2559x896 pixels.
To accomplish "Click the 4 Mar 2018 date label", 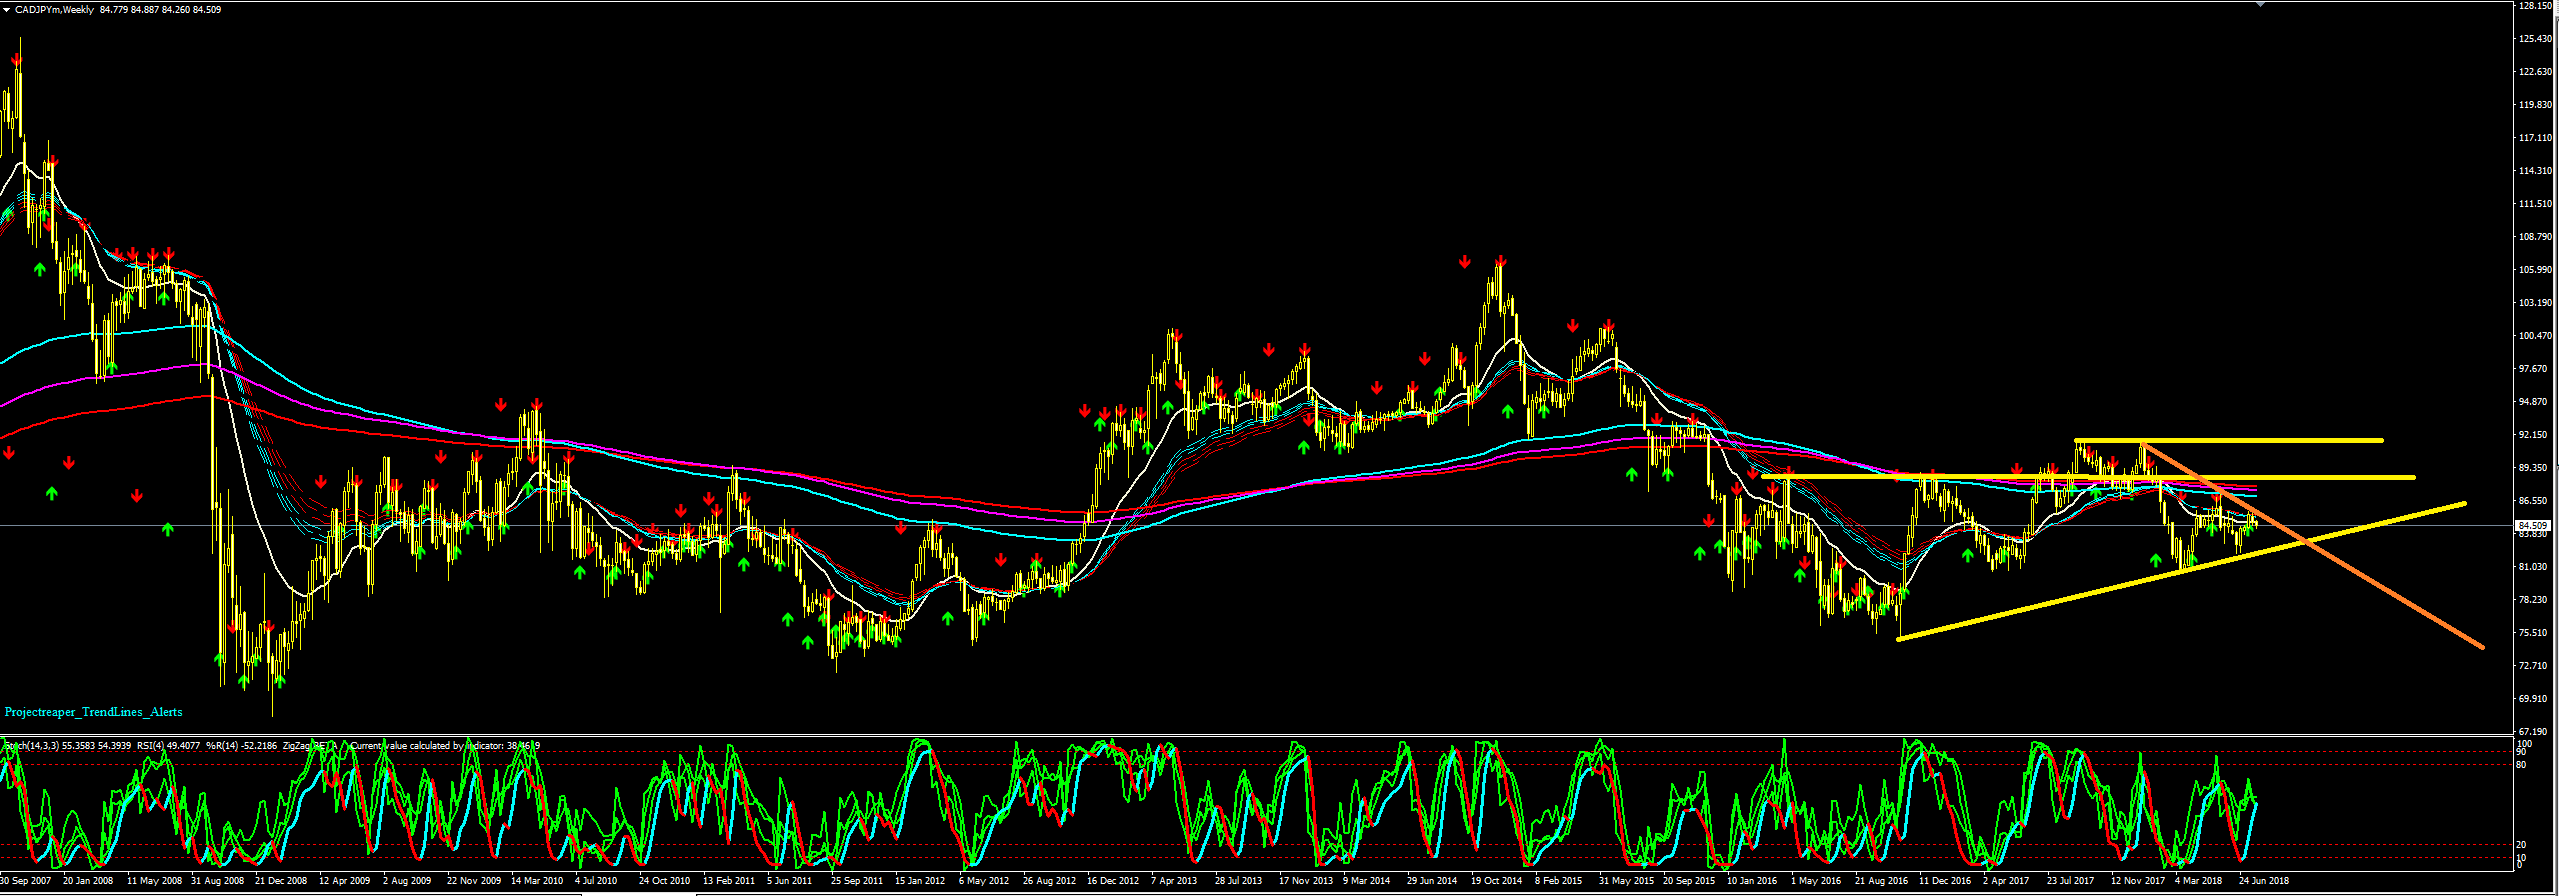I will (x=2198, y=881).
